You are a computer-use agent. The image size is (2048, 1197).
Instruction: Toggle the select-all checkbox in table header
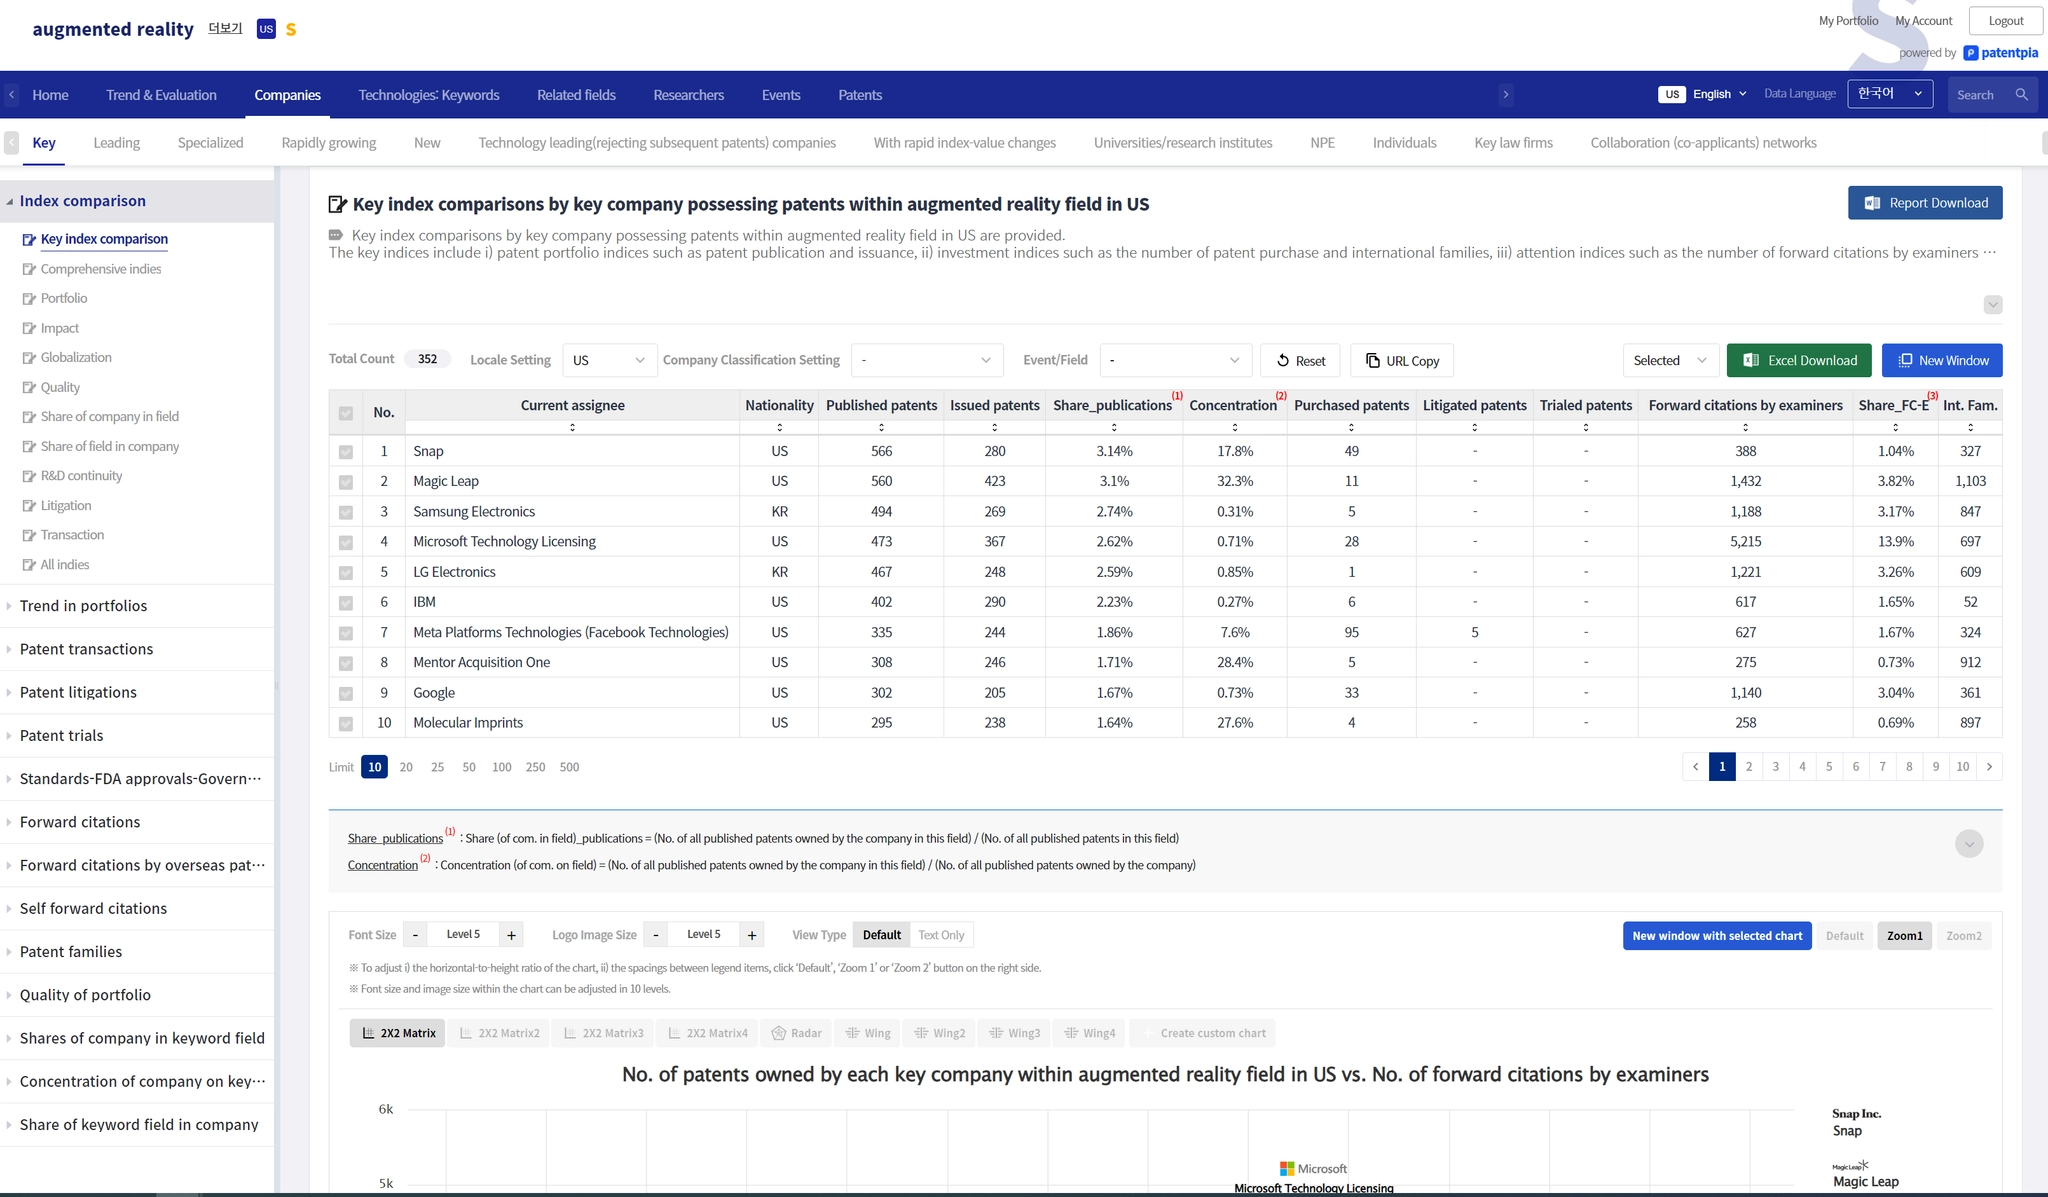(346, 412)
